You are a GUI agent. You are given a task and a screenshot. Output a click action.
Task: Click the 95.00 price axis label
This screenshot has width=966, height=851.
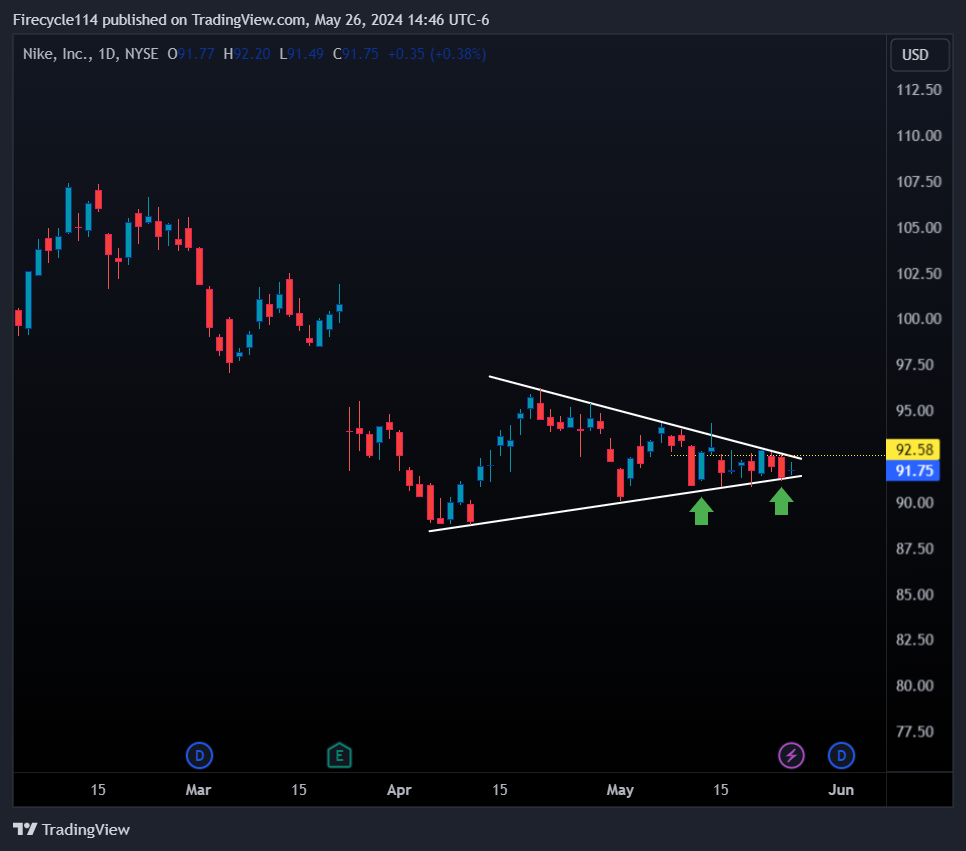[x=915, y=410]
